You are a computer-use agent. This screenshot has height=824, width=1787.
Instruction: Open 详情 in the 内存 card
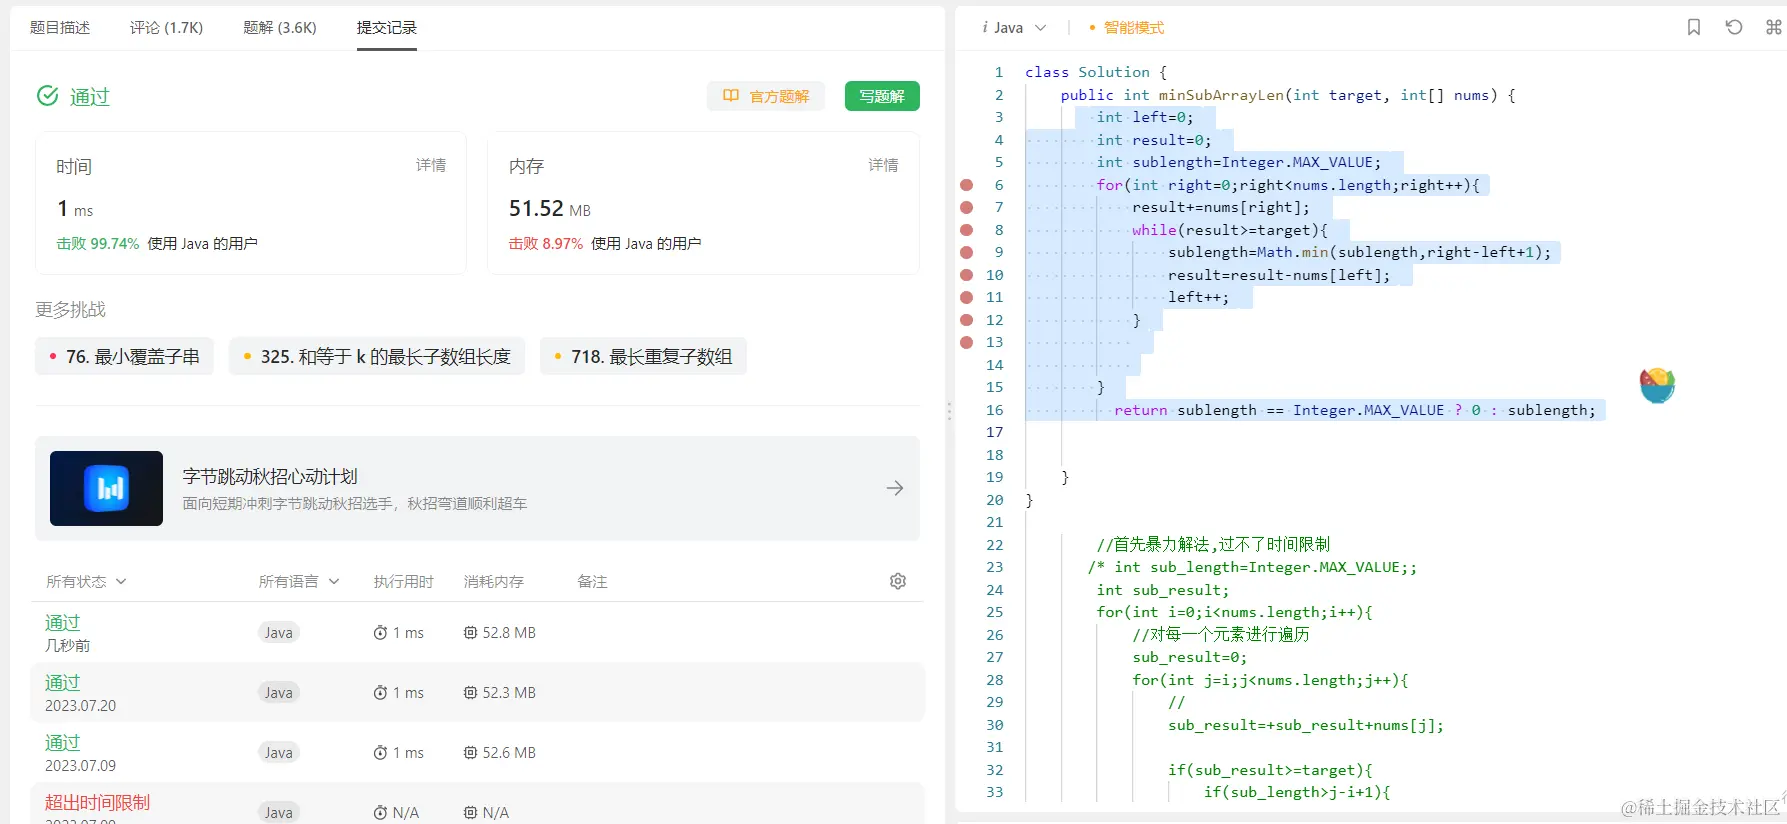tap(883, 165)
